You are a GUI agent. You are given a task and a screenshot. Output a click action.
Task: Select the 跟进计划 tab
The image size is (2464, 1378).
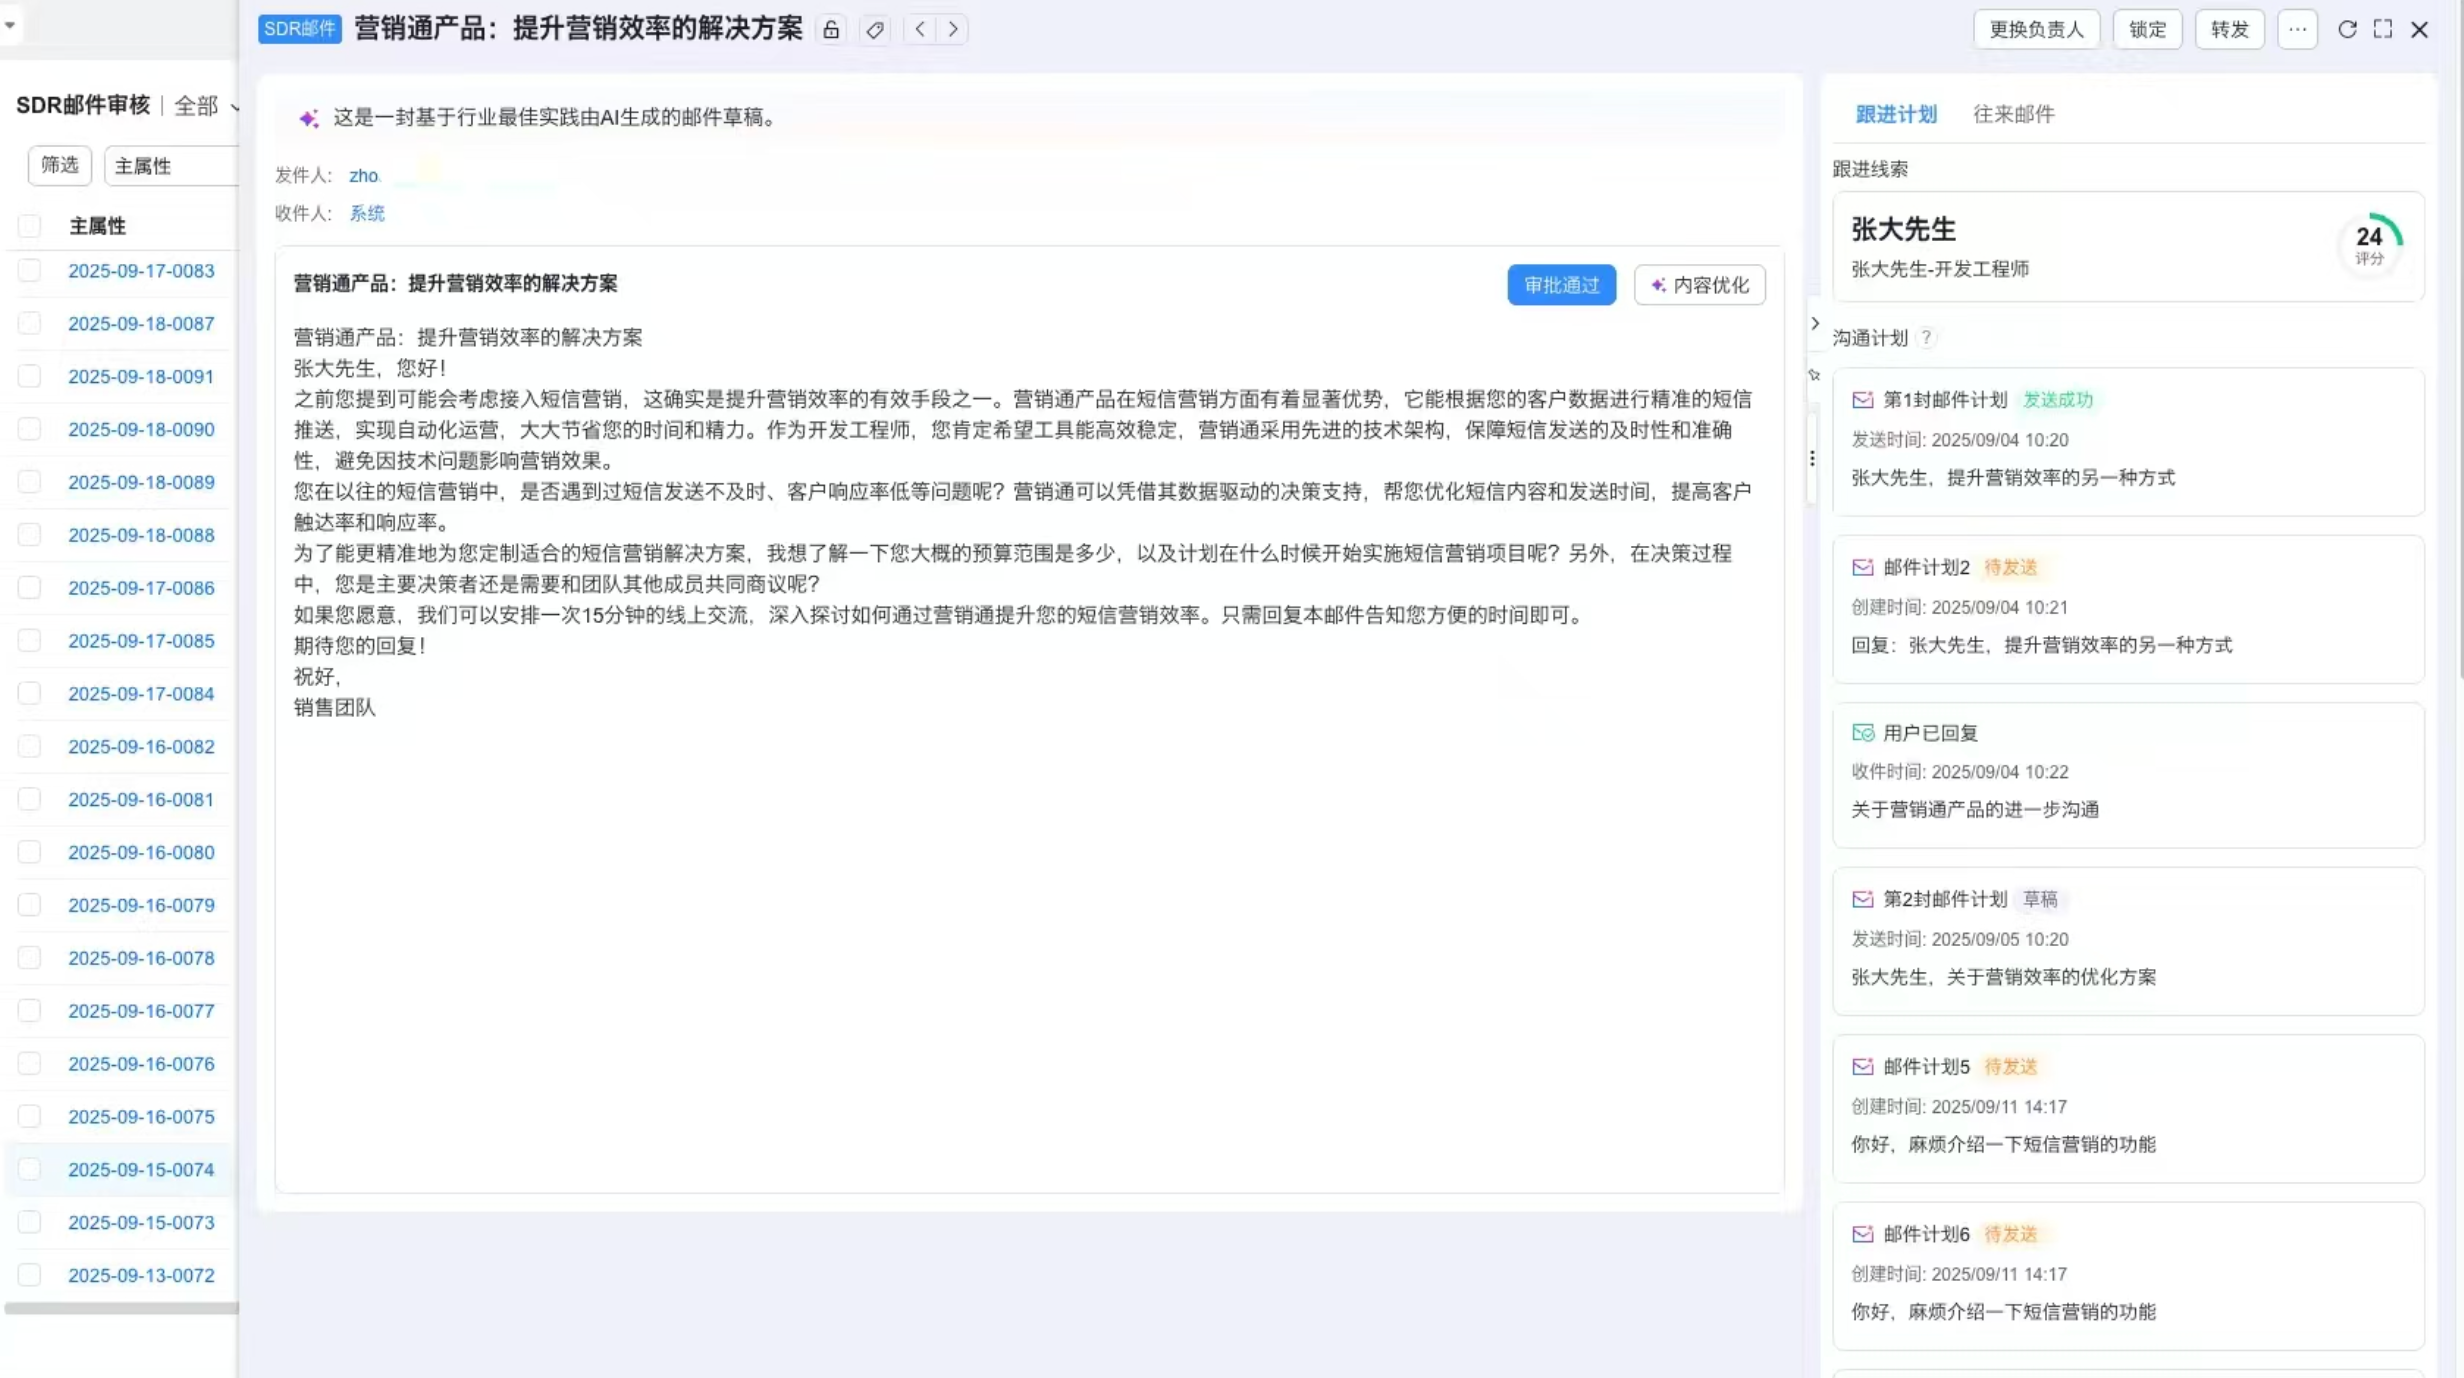tap(1896, 114)
